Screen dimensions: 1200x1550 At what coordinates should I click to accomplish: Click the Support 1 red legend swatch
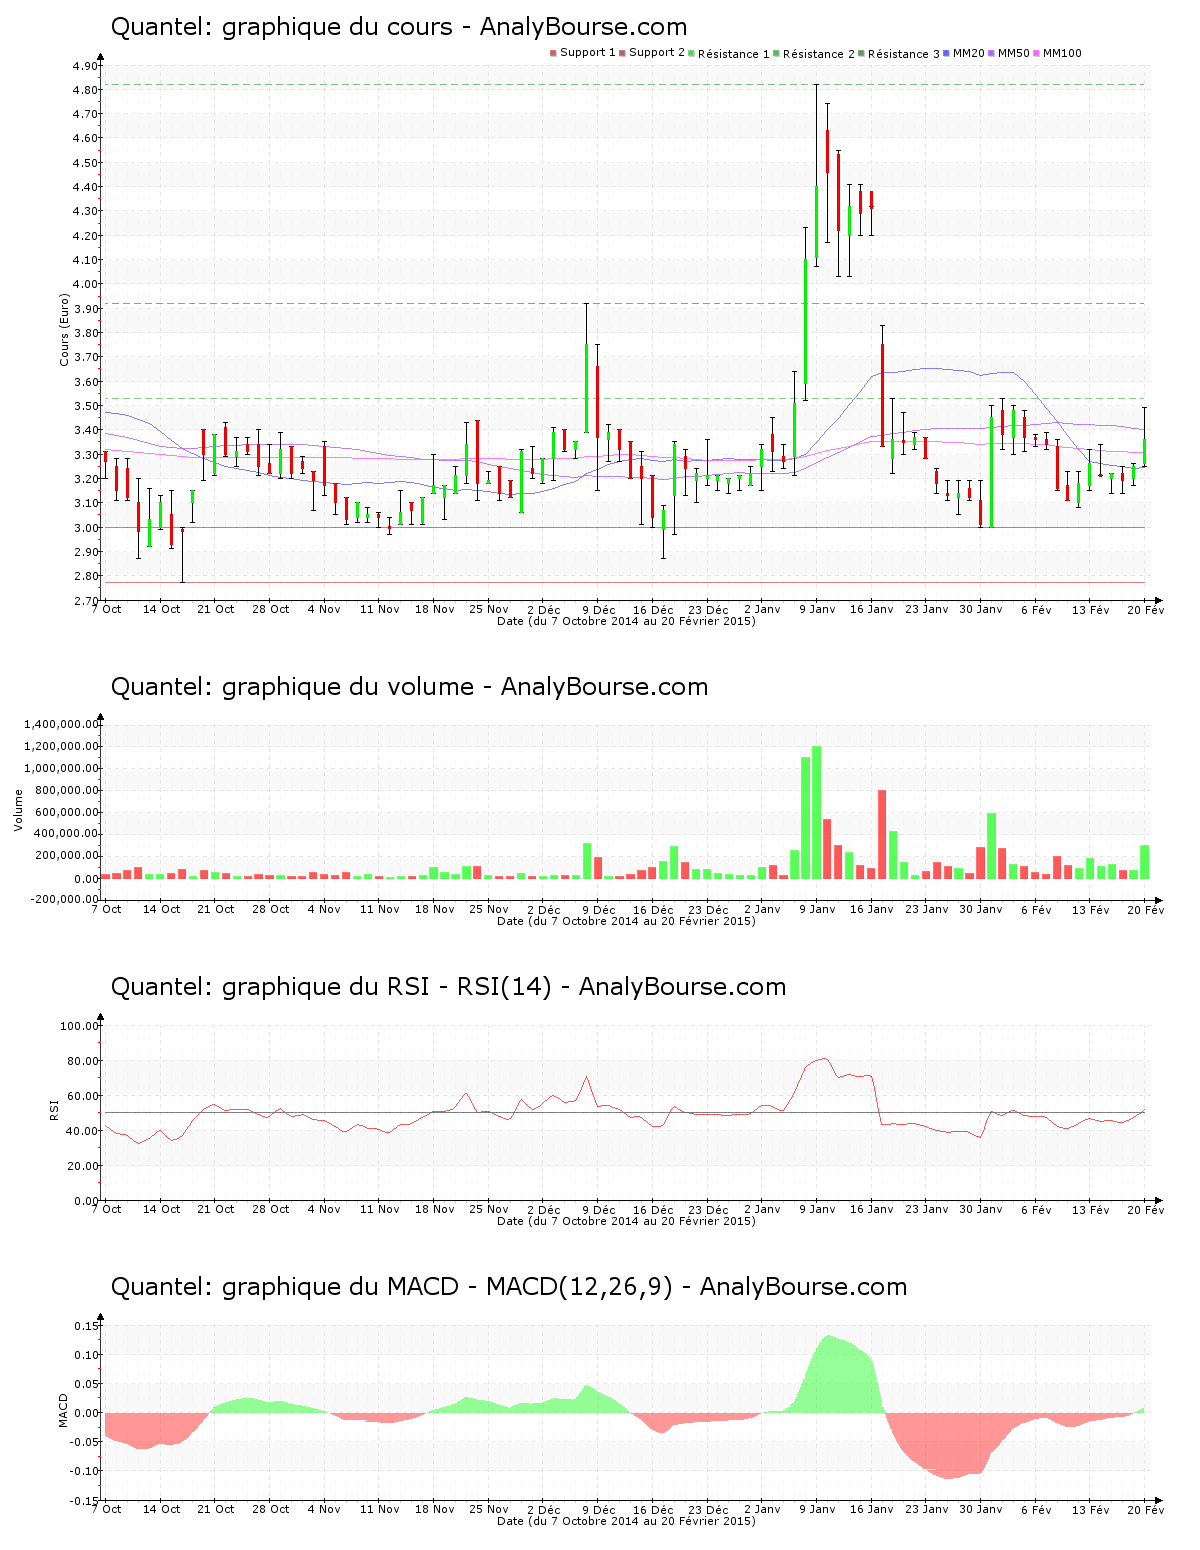tap(553, 53)
